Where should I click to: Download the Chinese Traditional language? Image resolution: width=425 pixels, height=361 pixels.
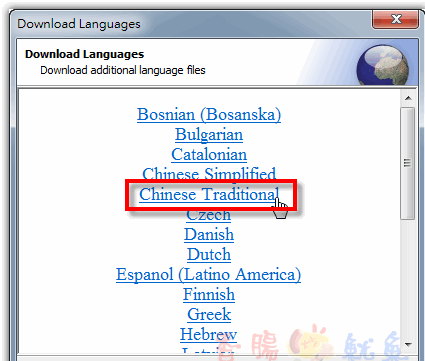coord(209,194)
